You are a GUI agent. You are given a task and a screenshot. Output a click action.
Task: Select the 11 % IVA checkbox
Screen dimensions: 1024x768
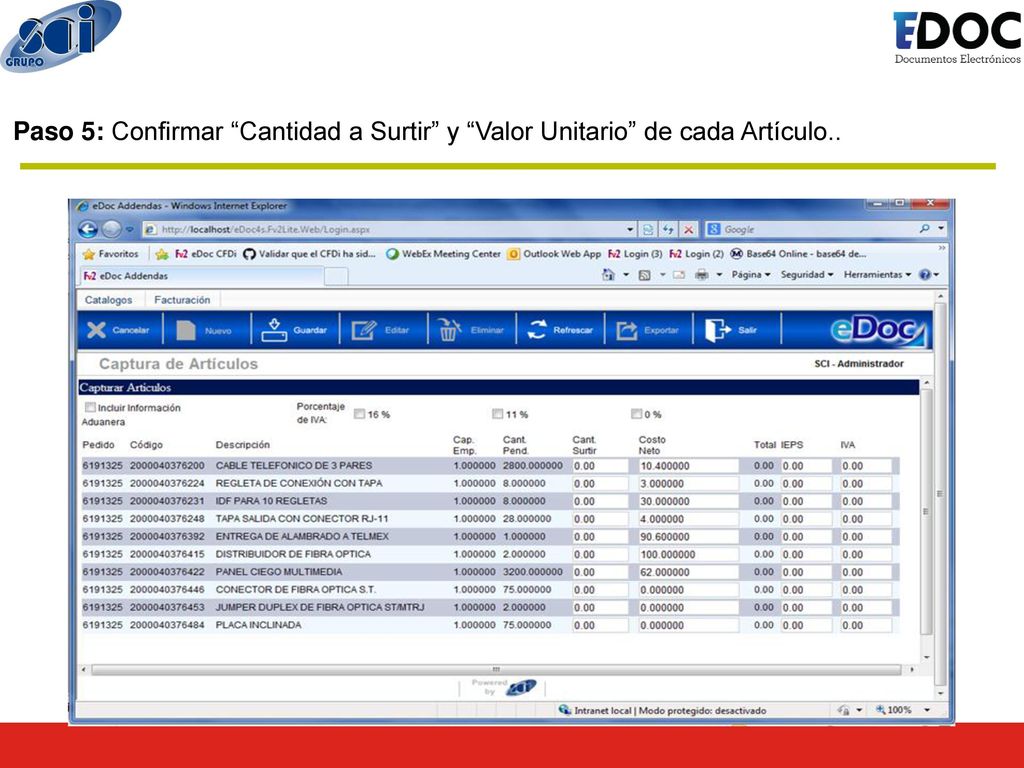click(x=498, y=414)
